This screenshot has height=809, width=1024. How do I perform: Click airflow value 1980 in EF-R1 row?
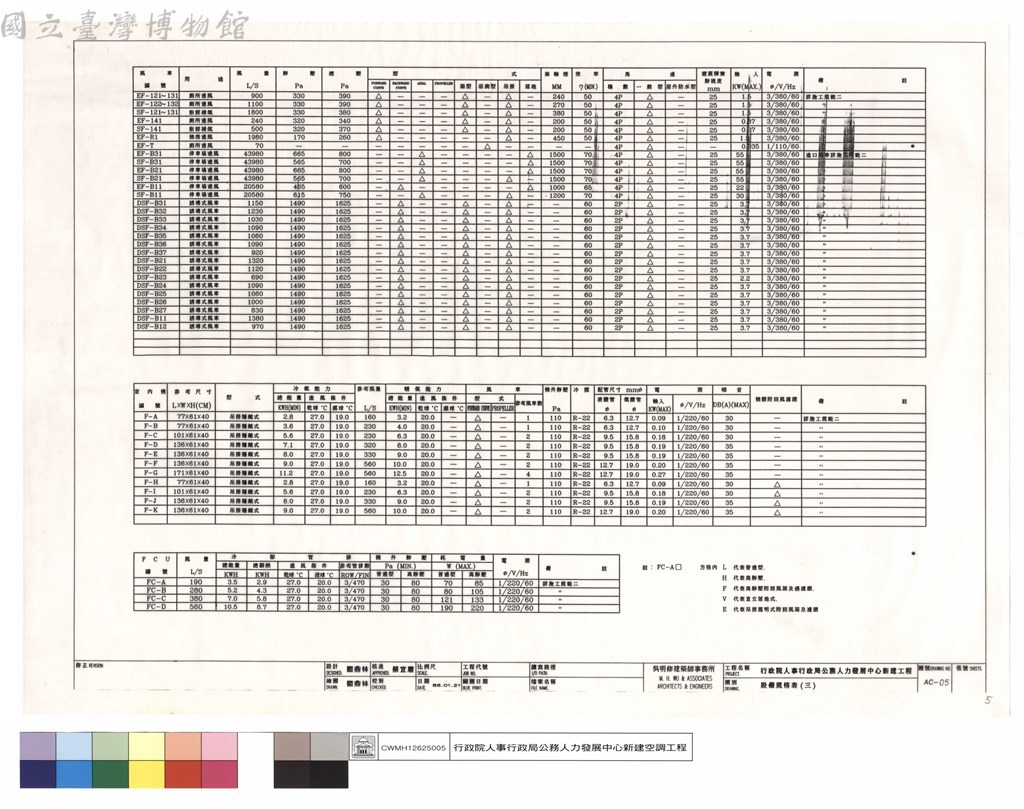(x=256, y=138)
